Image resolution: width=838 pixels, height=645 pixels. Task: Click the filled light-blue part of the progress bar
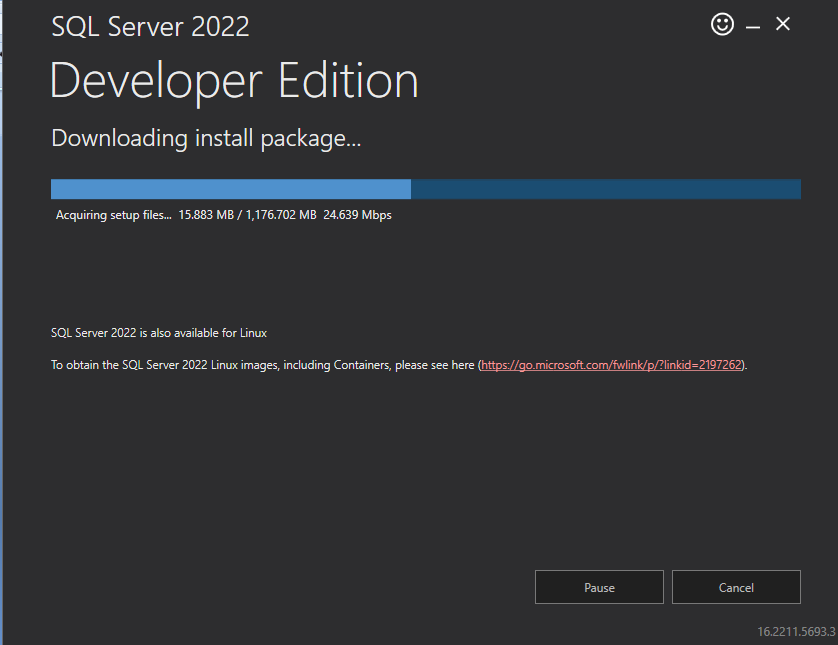tap(231, 189)
